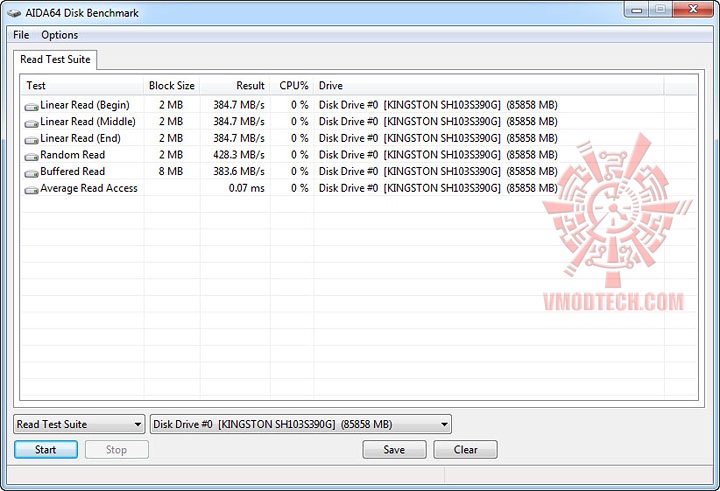Image resolution: width=720 pixels, height=491 pixels.
Task: Select the Buffered Read row text
Action: tap(73, 171)
